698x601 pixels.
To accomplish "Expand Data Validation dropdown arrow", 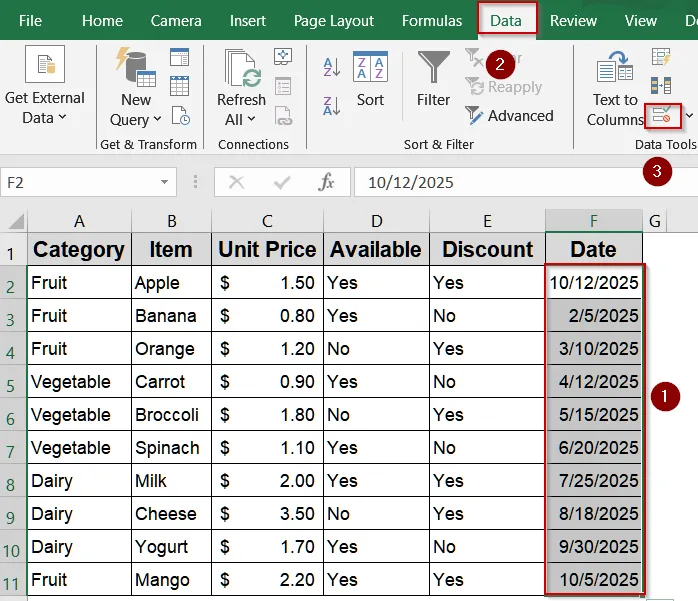I will pyautogui.click(x=689, y=116).
